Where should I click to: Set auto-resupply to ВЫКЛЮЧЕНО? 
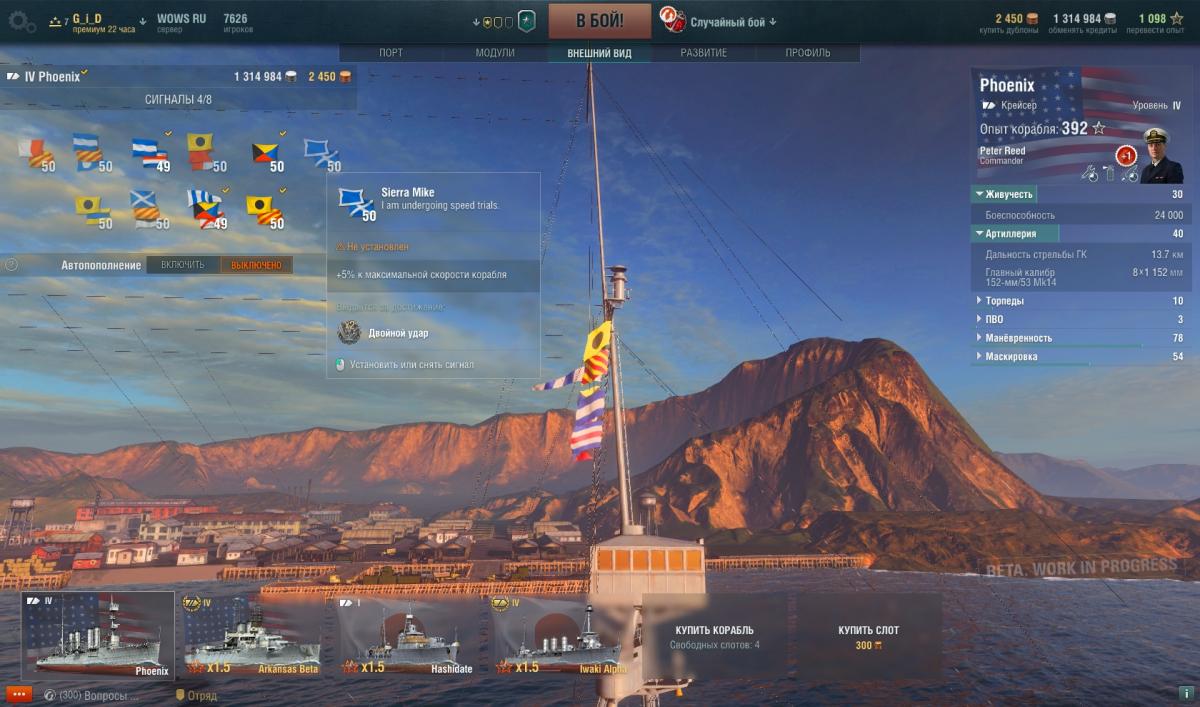256,265
